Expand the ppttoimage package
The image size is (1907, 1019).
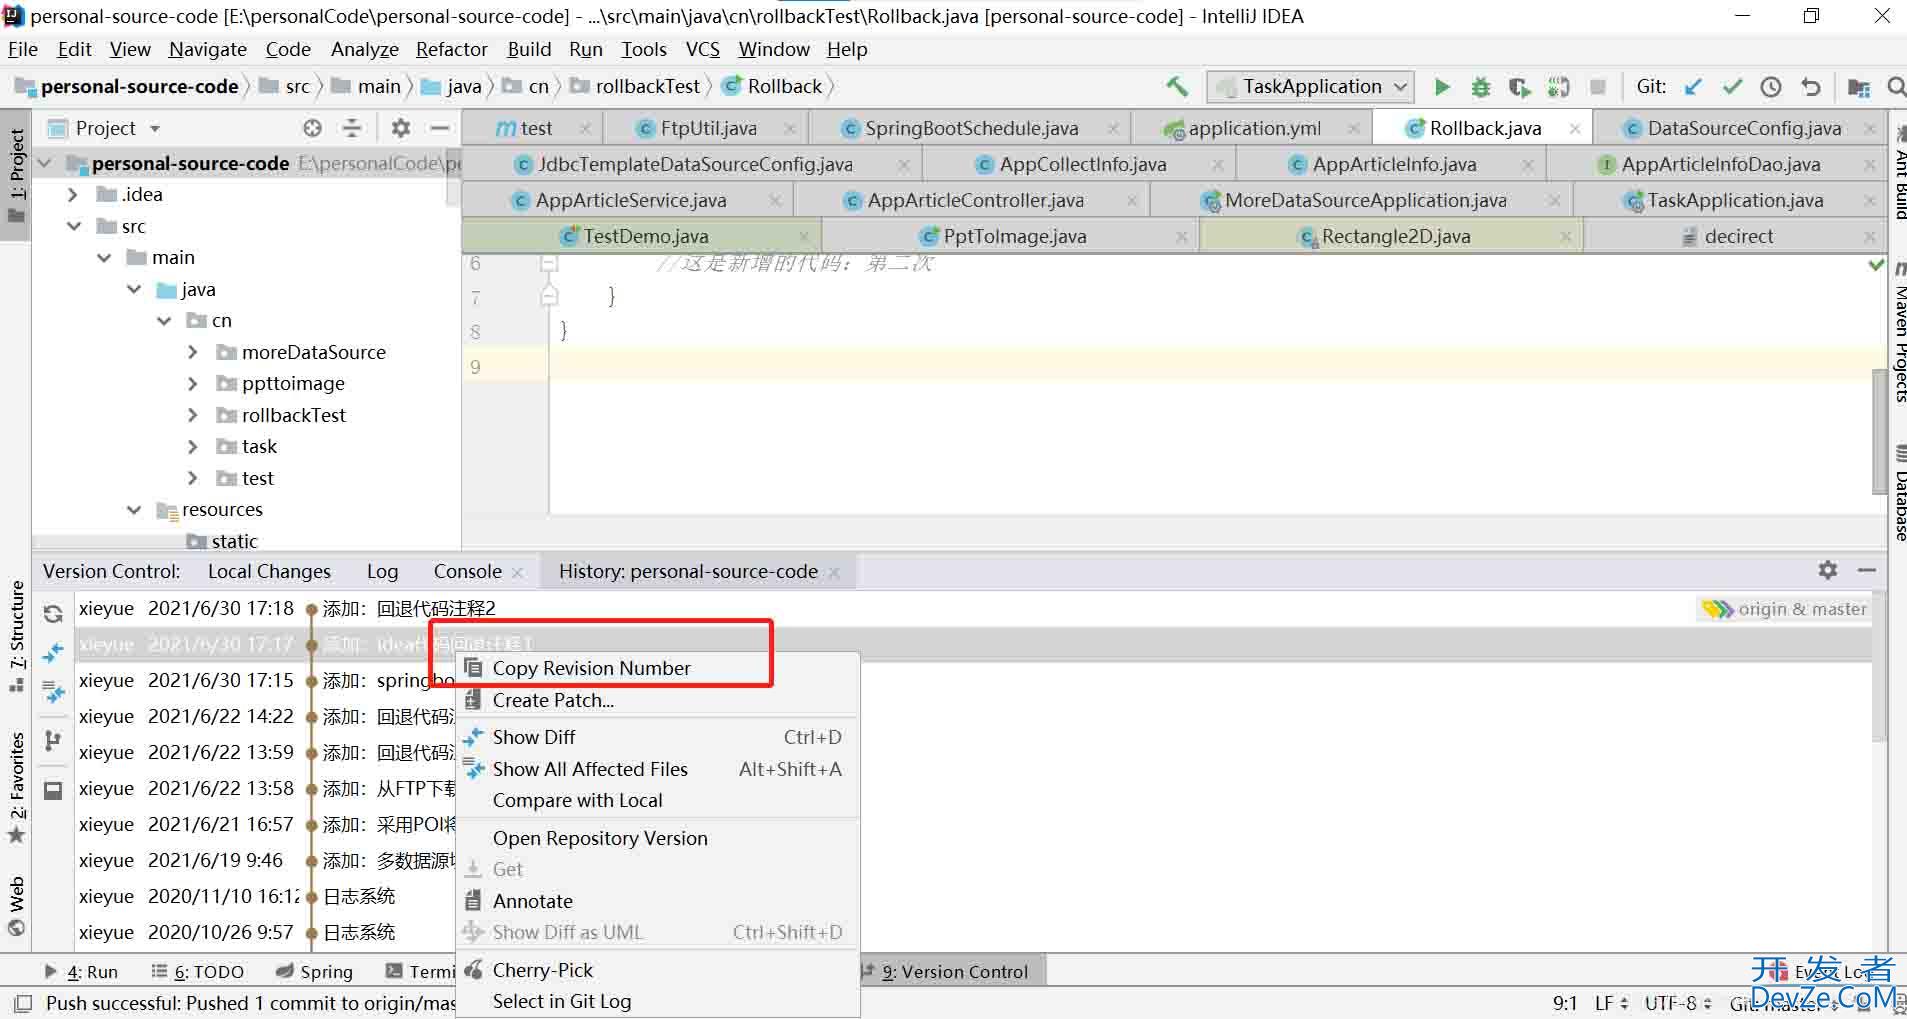[193, 384]
